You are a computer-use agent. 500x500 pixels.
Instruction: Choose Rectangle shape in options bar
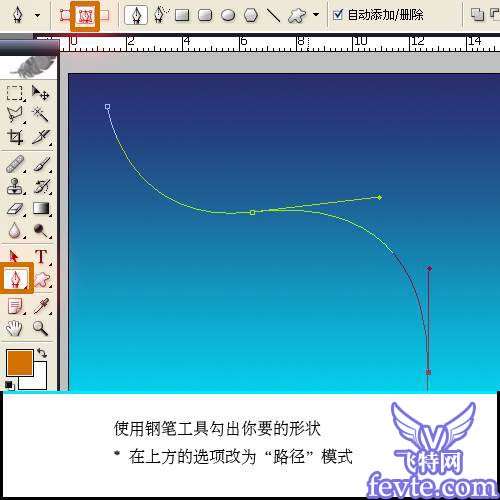182,15
